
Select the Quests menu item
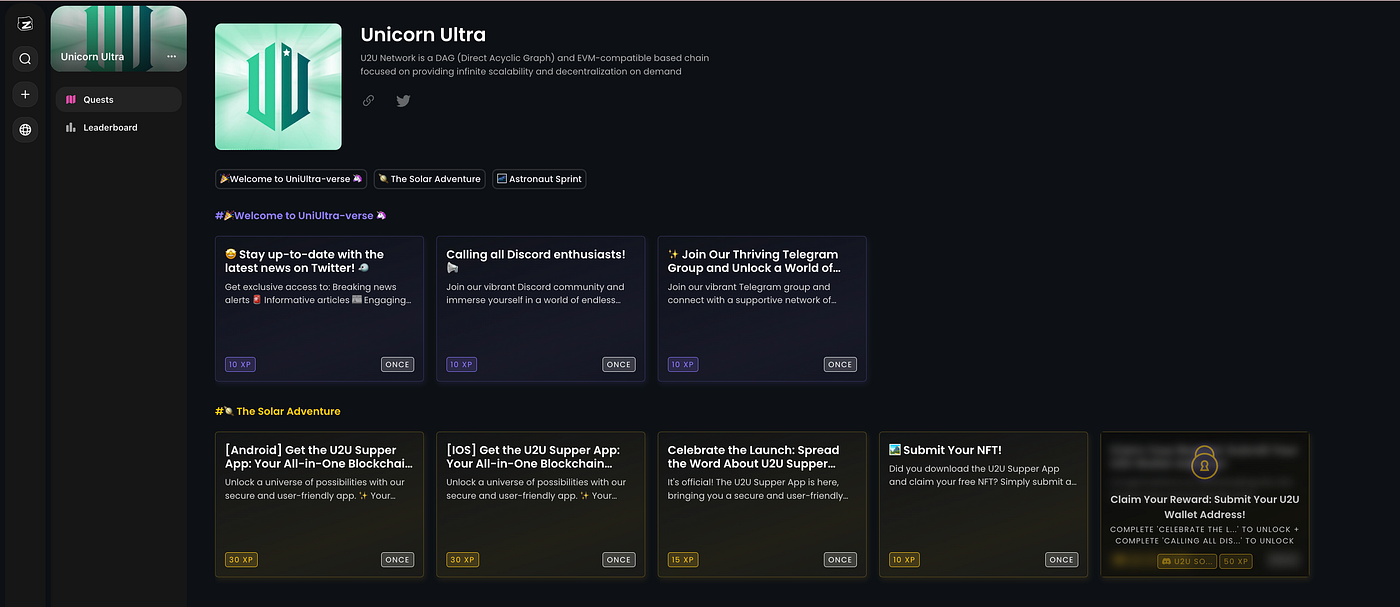(119, 100)
